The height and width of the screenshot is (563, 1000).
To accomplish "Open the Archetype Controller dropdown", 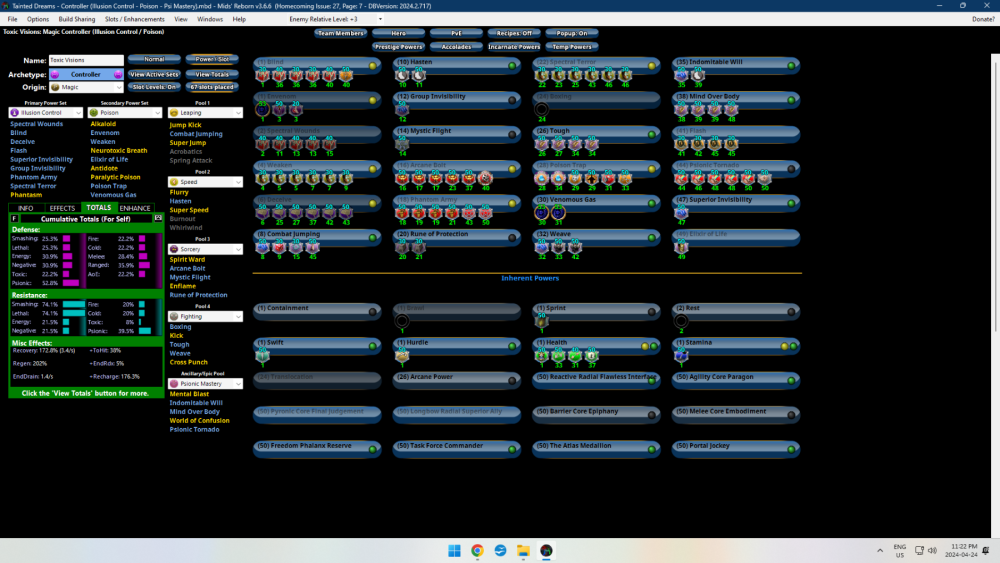I will click(x=86, y=75).
